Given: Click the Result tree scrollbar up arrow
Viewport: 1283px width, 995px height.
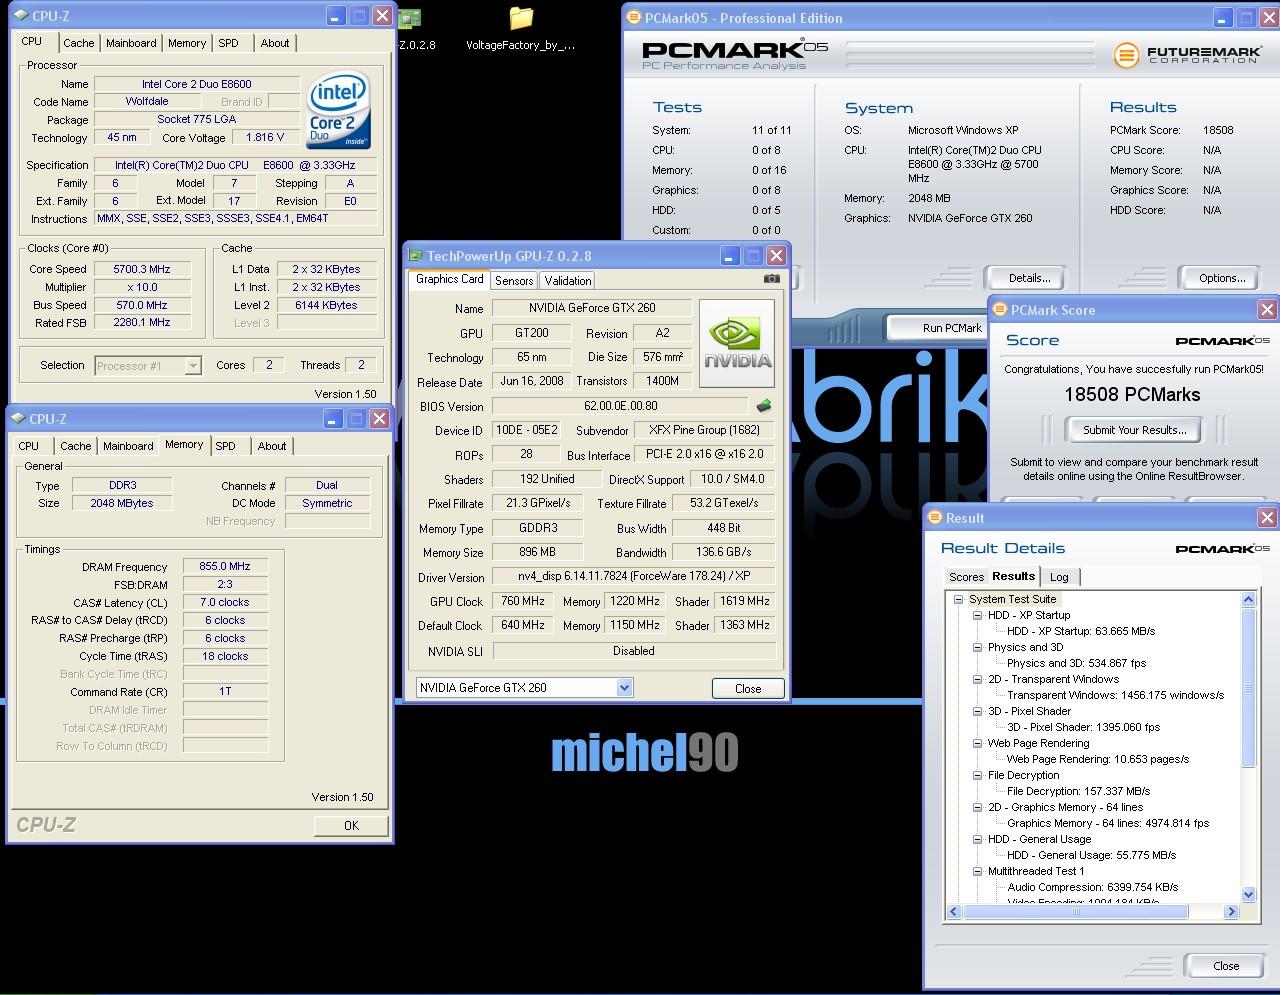Looking at the screenshot, I should (x=1248, y=600).
